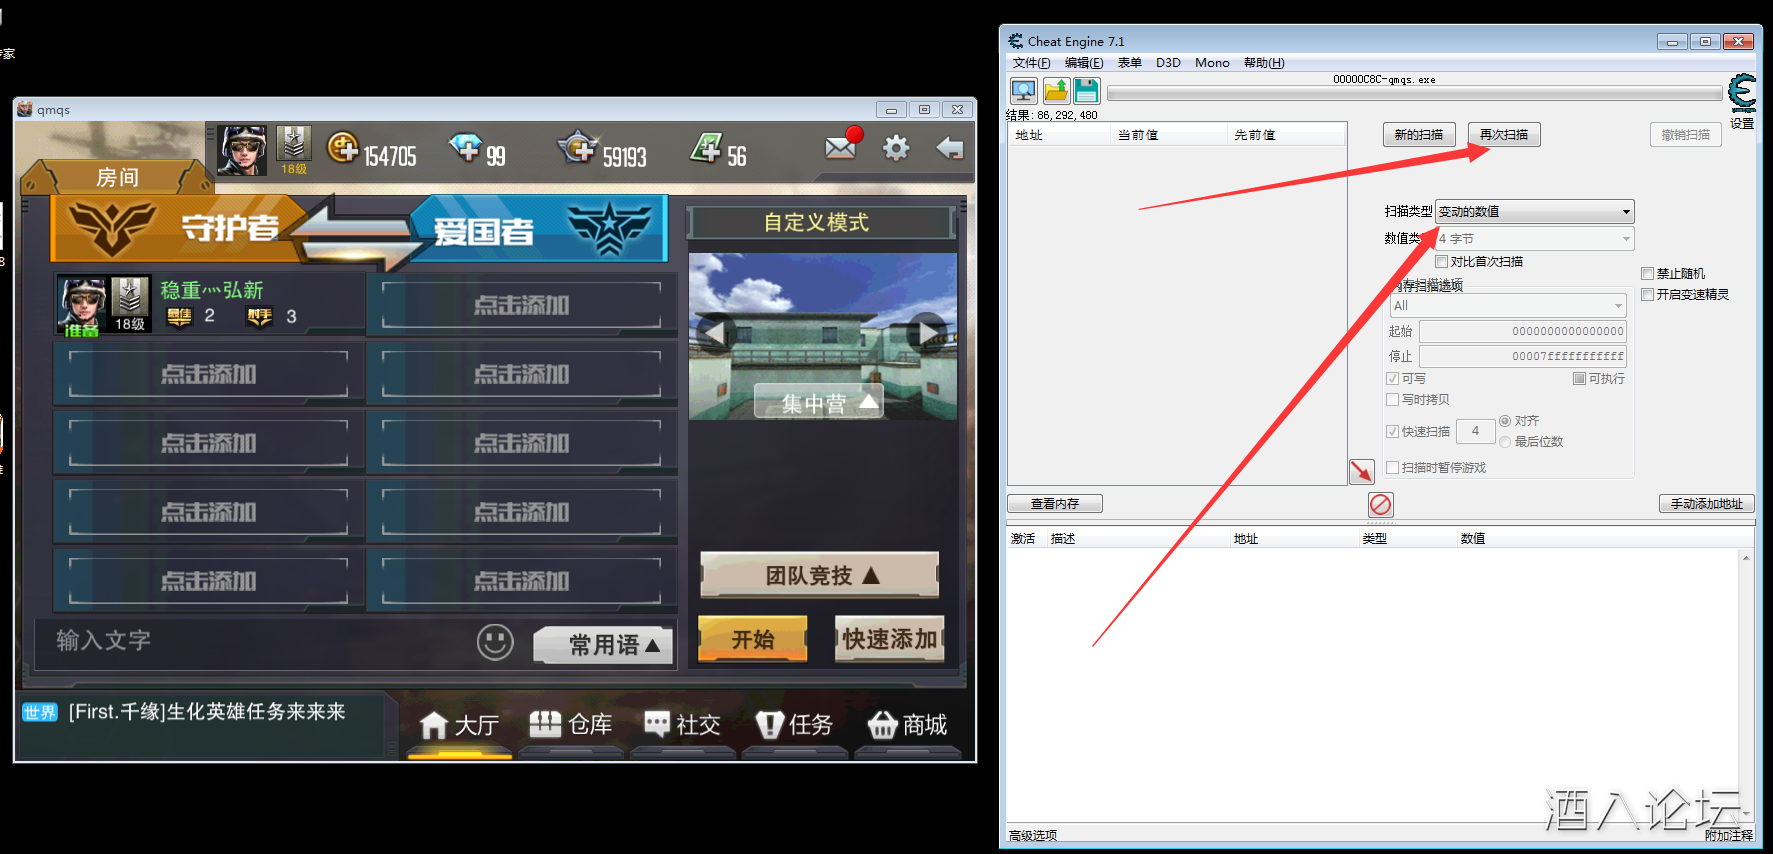
Task: Click the open file folder icon in Cheat Engine
Action: pyautogui.click(x=1056, y=92)
